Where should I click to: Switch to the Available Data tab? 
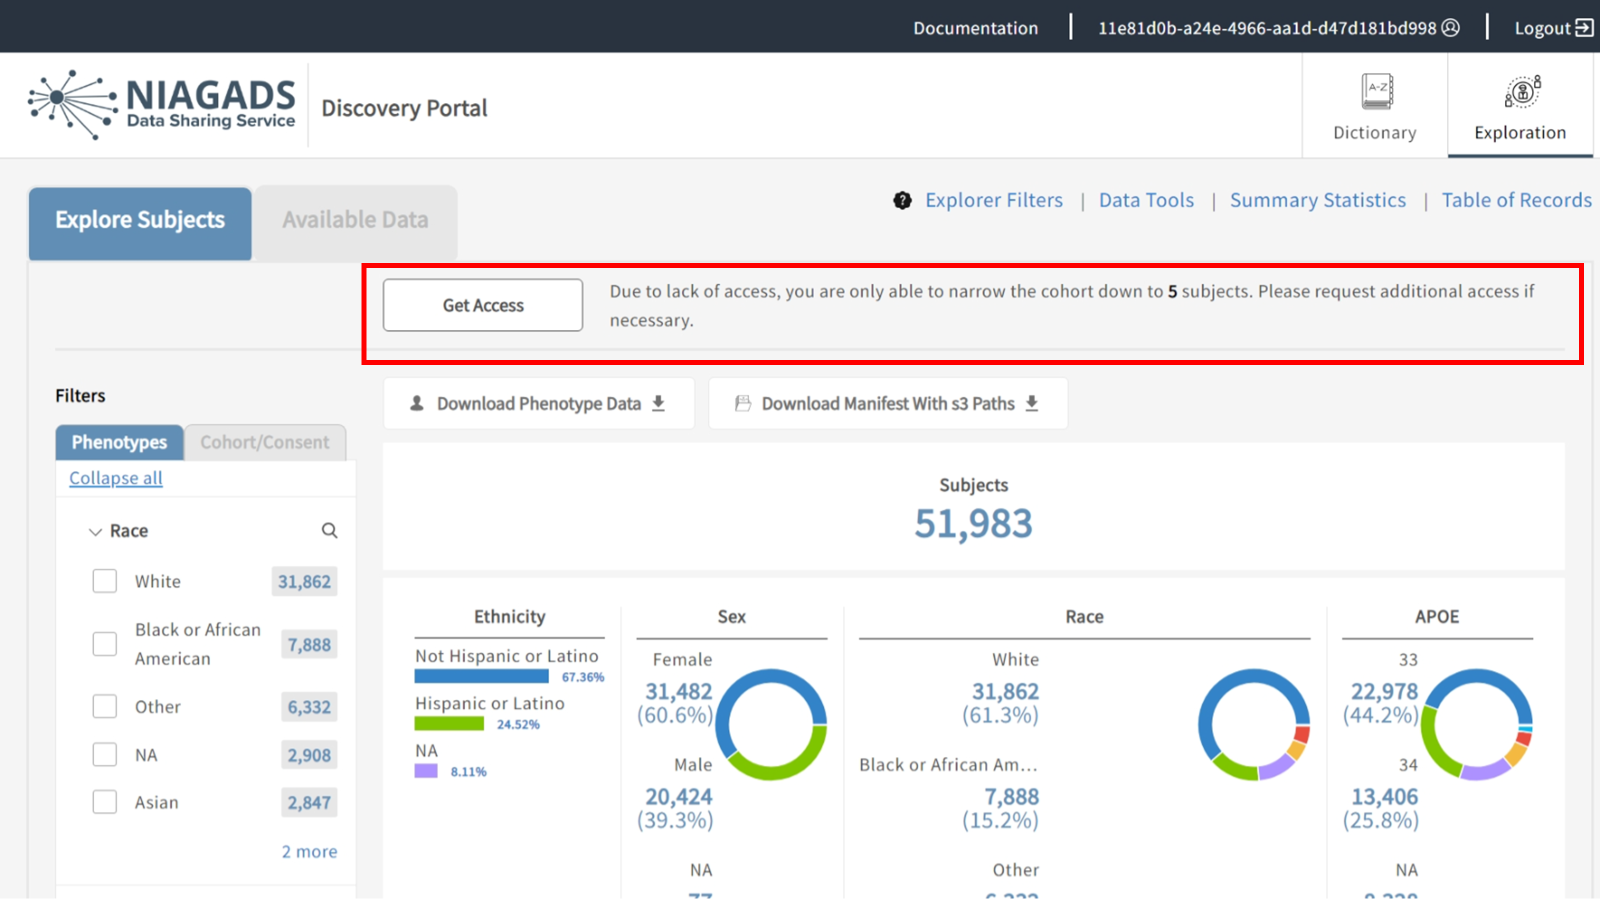pyautogui.click(x=355, y=221)
